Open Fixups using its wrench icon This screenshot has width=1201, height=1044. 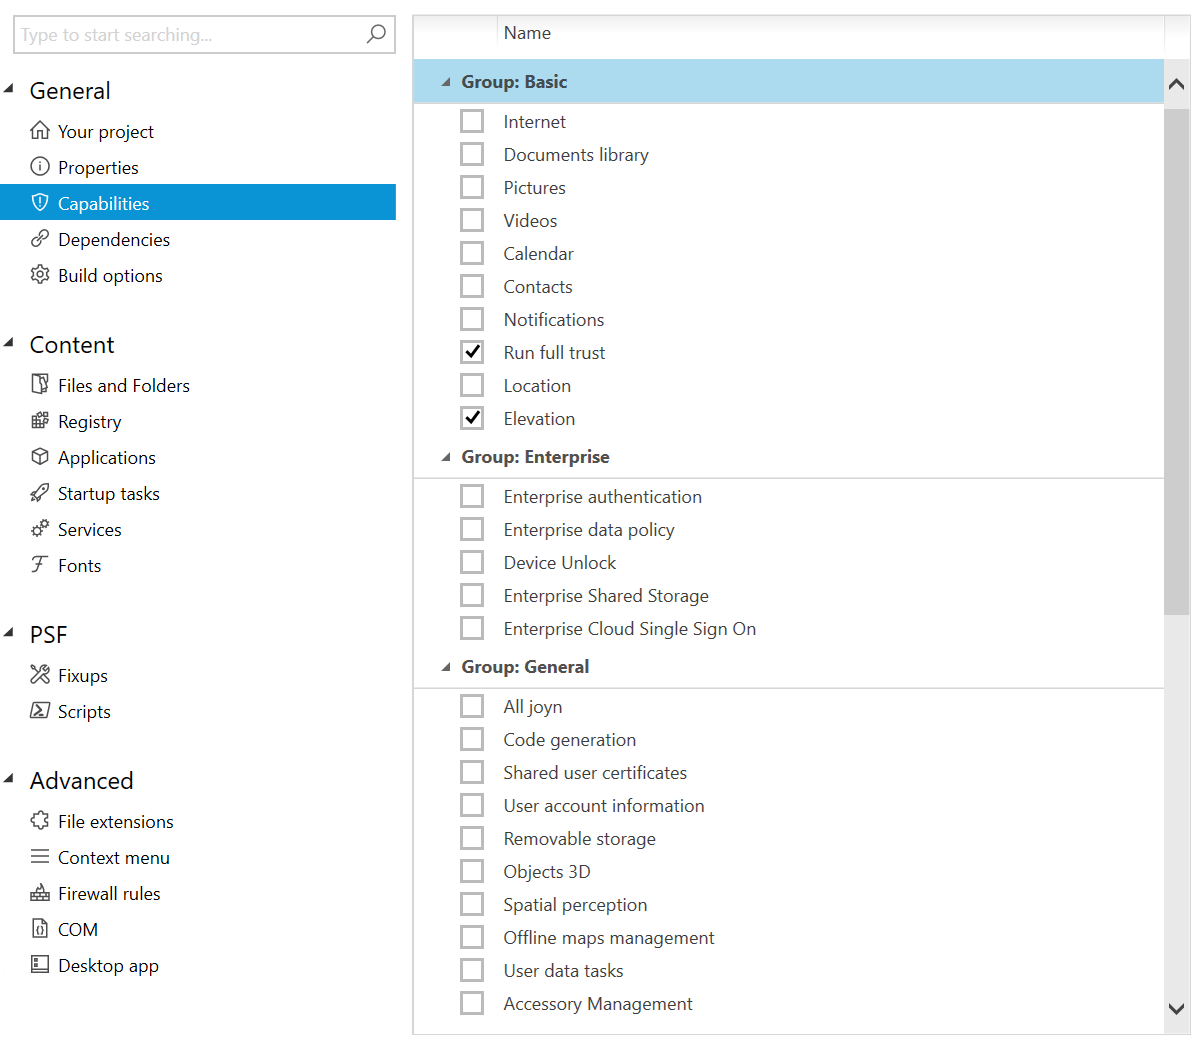pyautogui.click(x=40, y=675)
